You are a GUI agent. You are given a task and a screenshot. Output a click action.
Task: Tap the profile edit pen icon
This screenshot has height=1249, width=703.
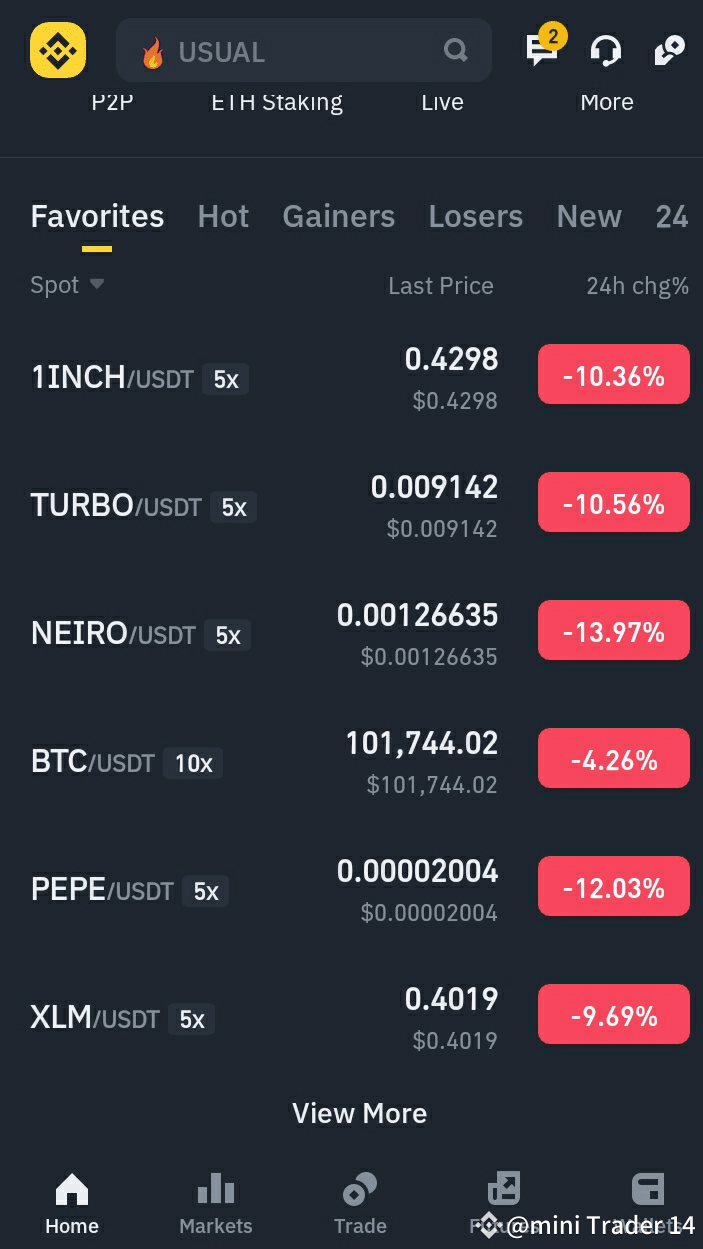click(x=667, y=50)
